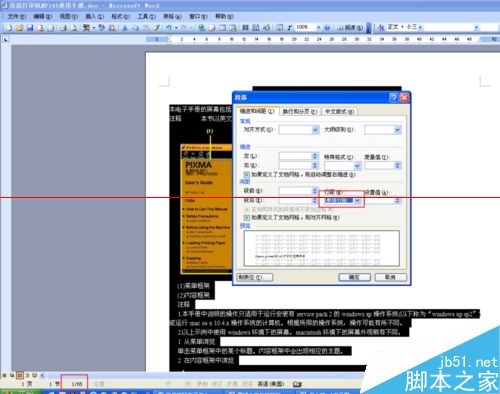Click the Print toolbar icon
The width and height of the screenshot is (500, 394).
(63, 28)
